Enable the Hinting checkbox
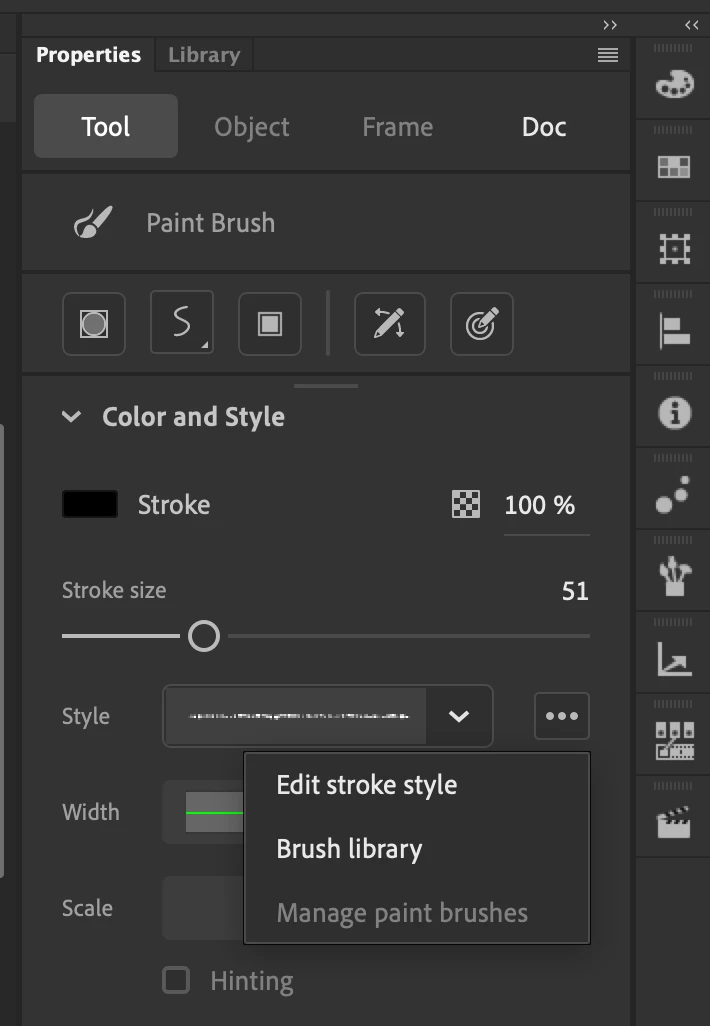 176,981
